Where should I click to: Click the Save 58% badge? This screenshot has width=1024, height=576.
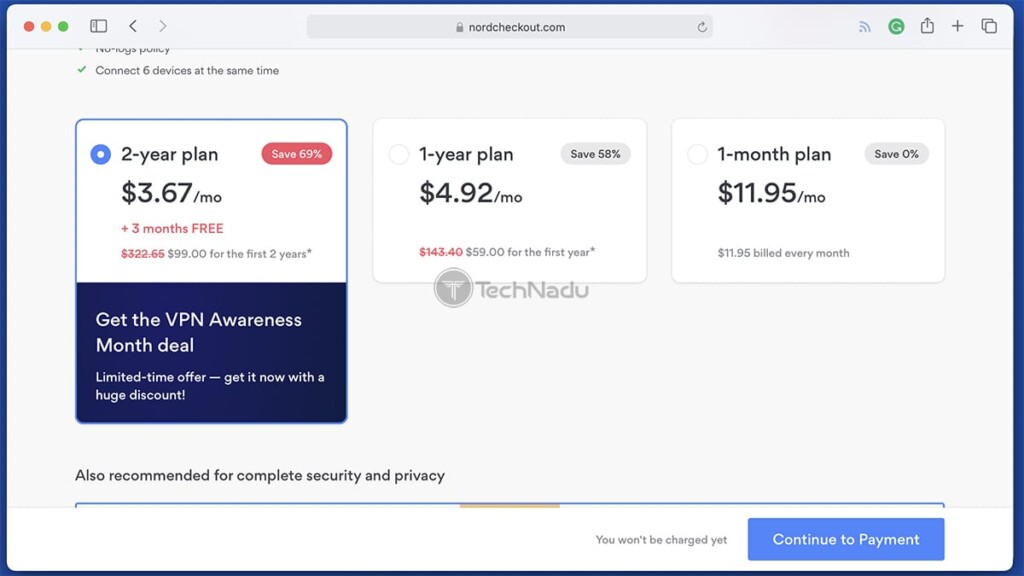595,154
